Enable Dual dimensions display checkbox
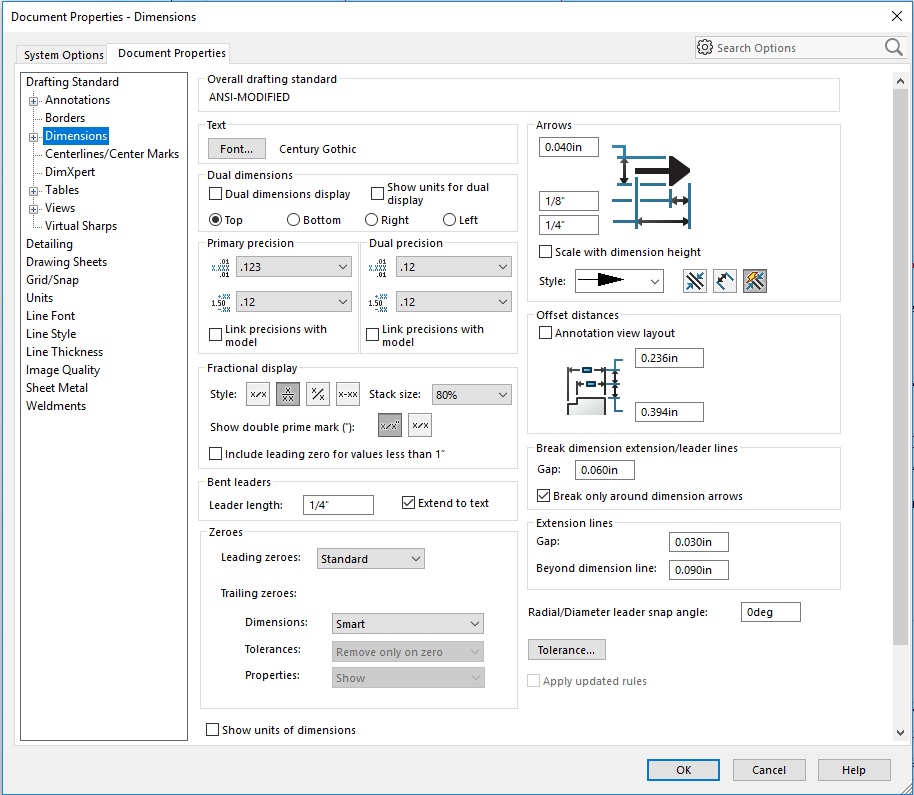Screen dimensions: 914x795 tap(215, 194)
